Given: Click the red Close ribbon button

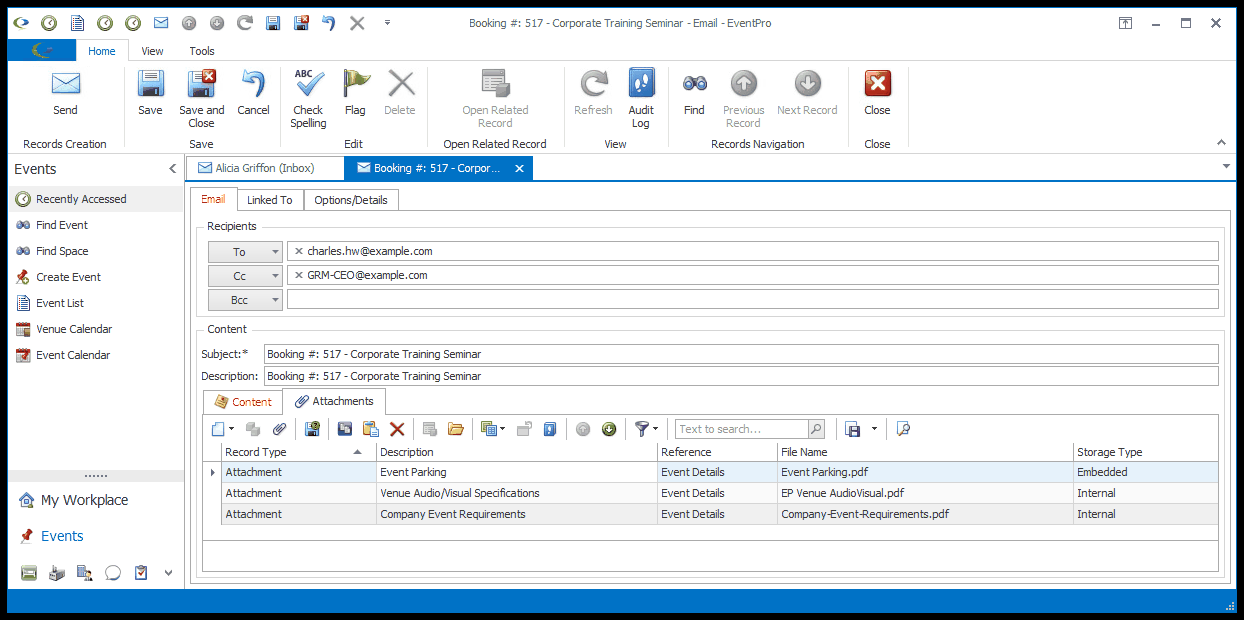Looking at the screenshot, I should 877,94.
